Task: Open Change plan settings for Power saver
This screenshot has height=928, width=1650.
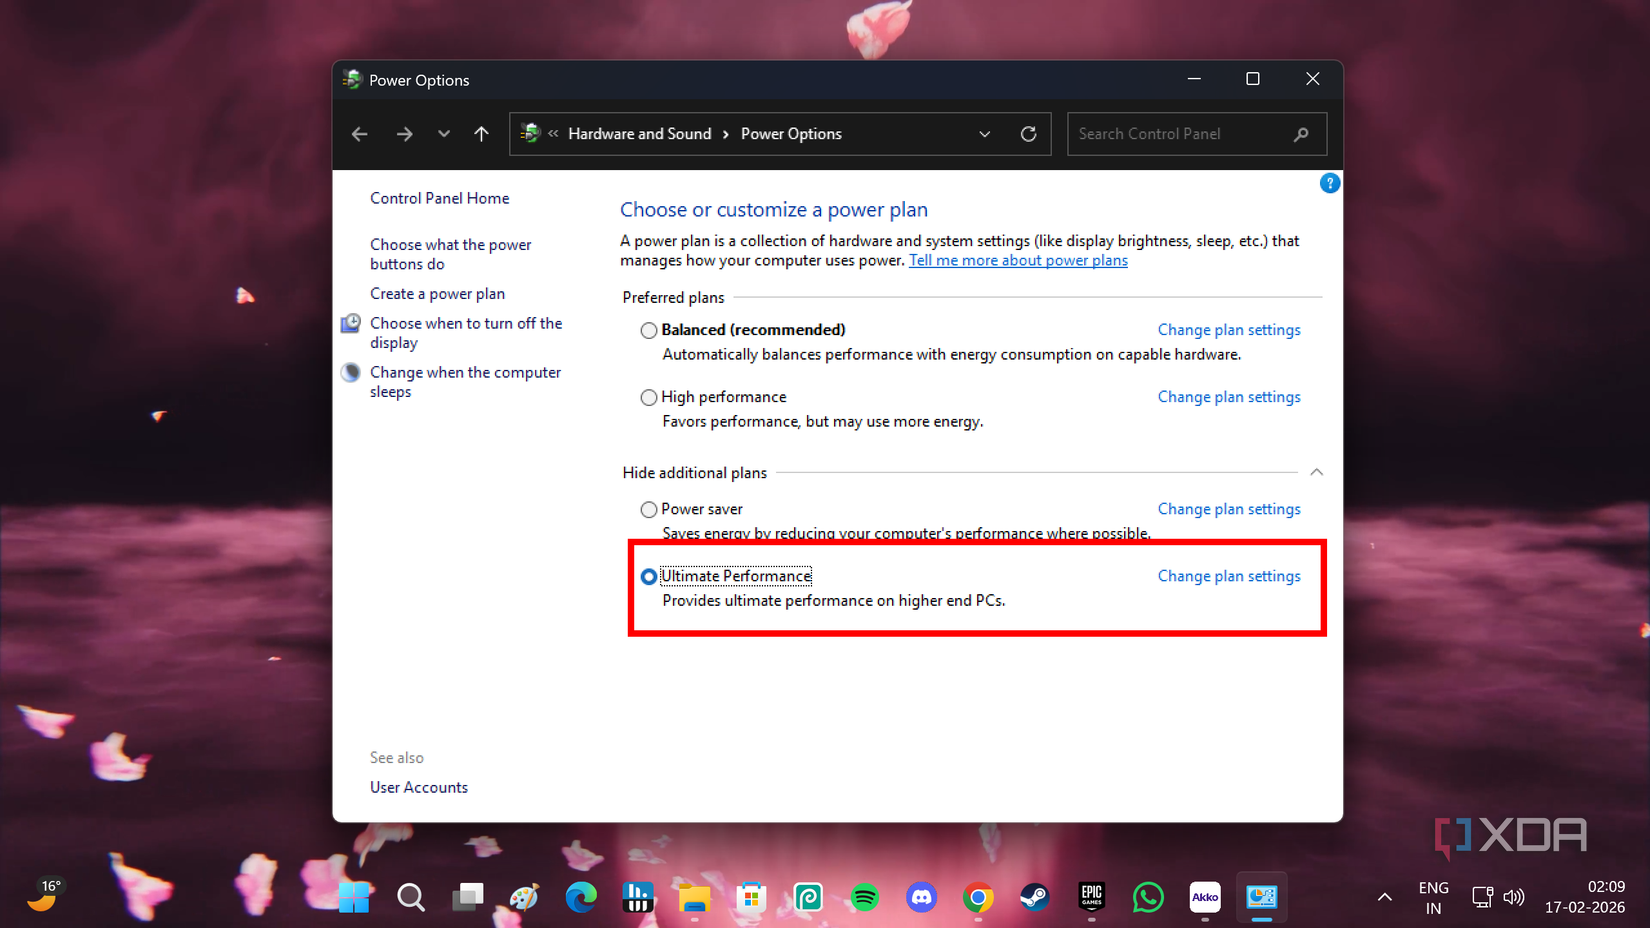Action: click(1229, 509)
